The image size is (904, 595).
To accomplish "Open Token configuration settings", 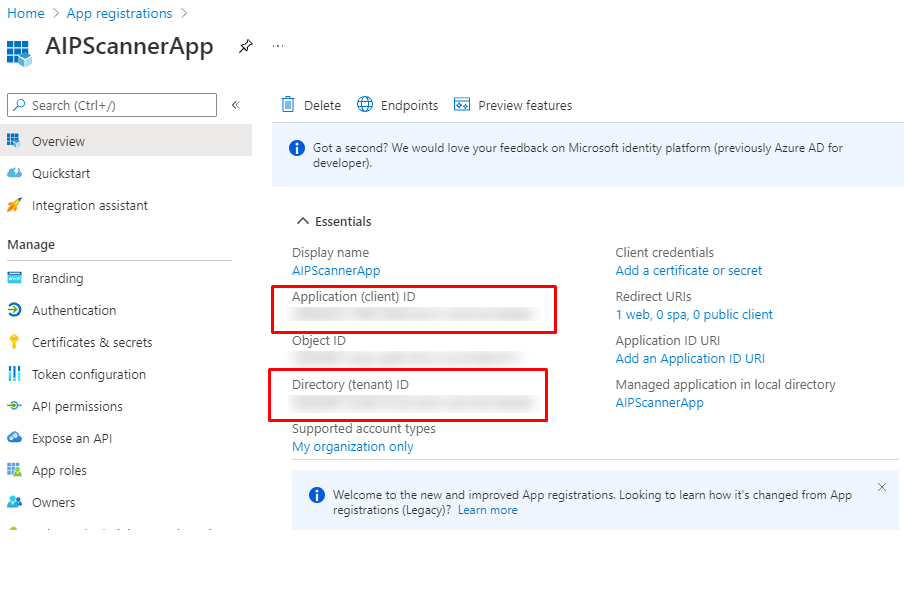I will tap(88, 374).
